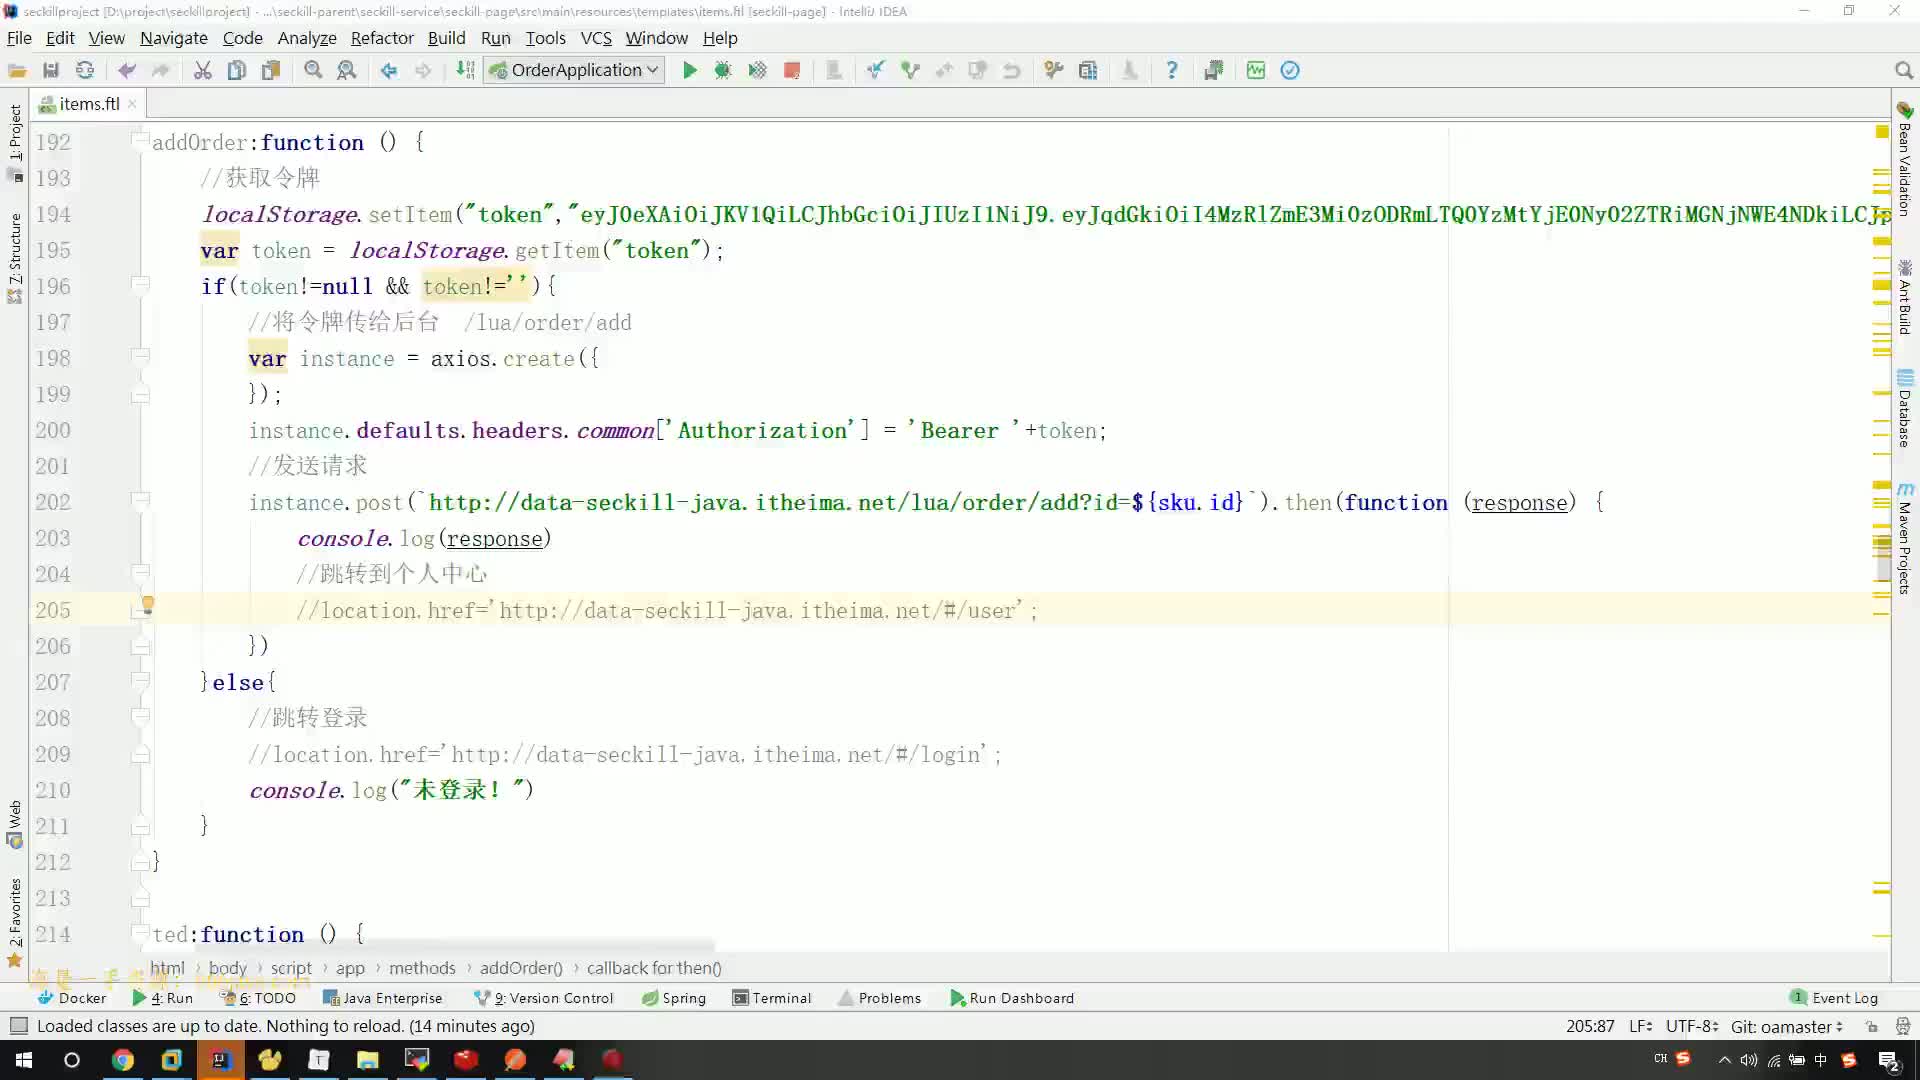Open the Problems tool window
Viewport: 1920px width, 1080px height.
tap(880, 998)
